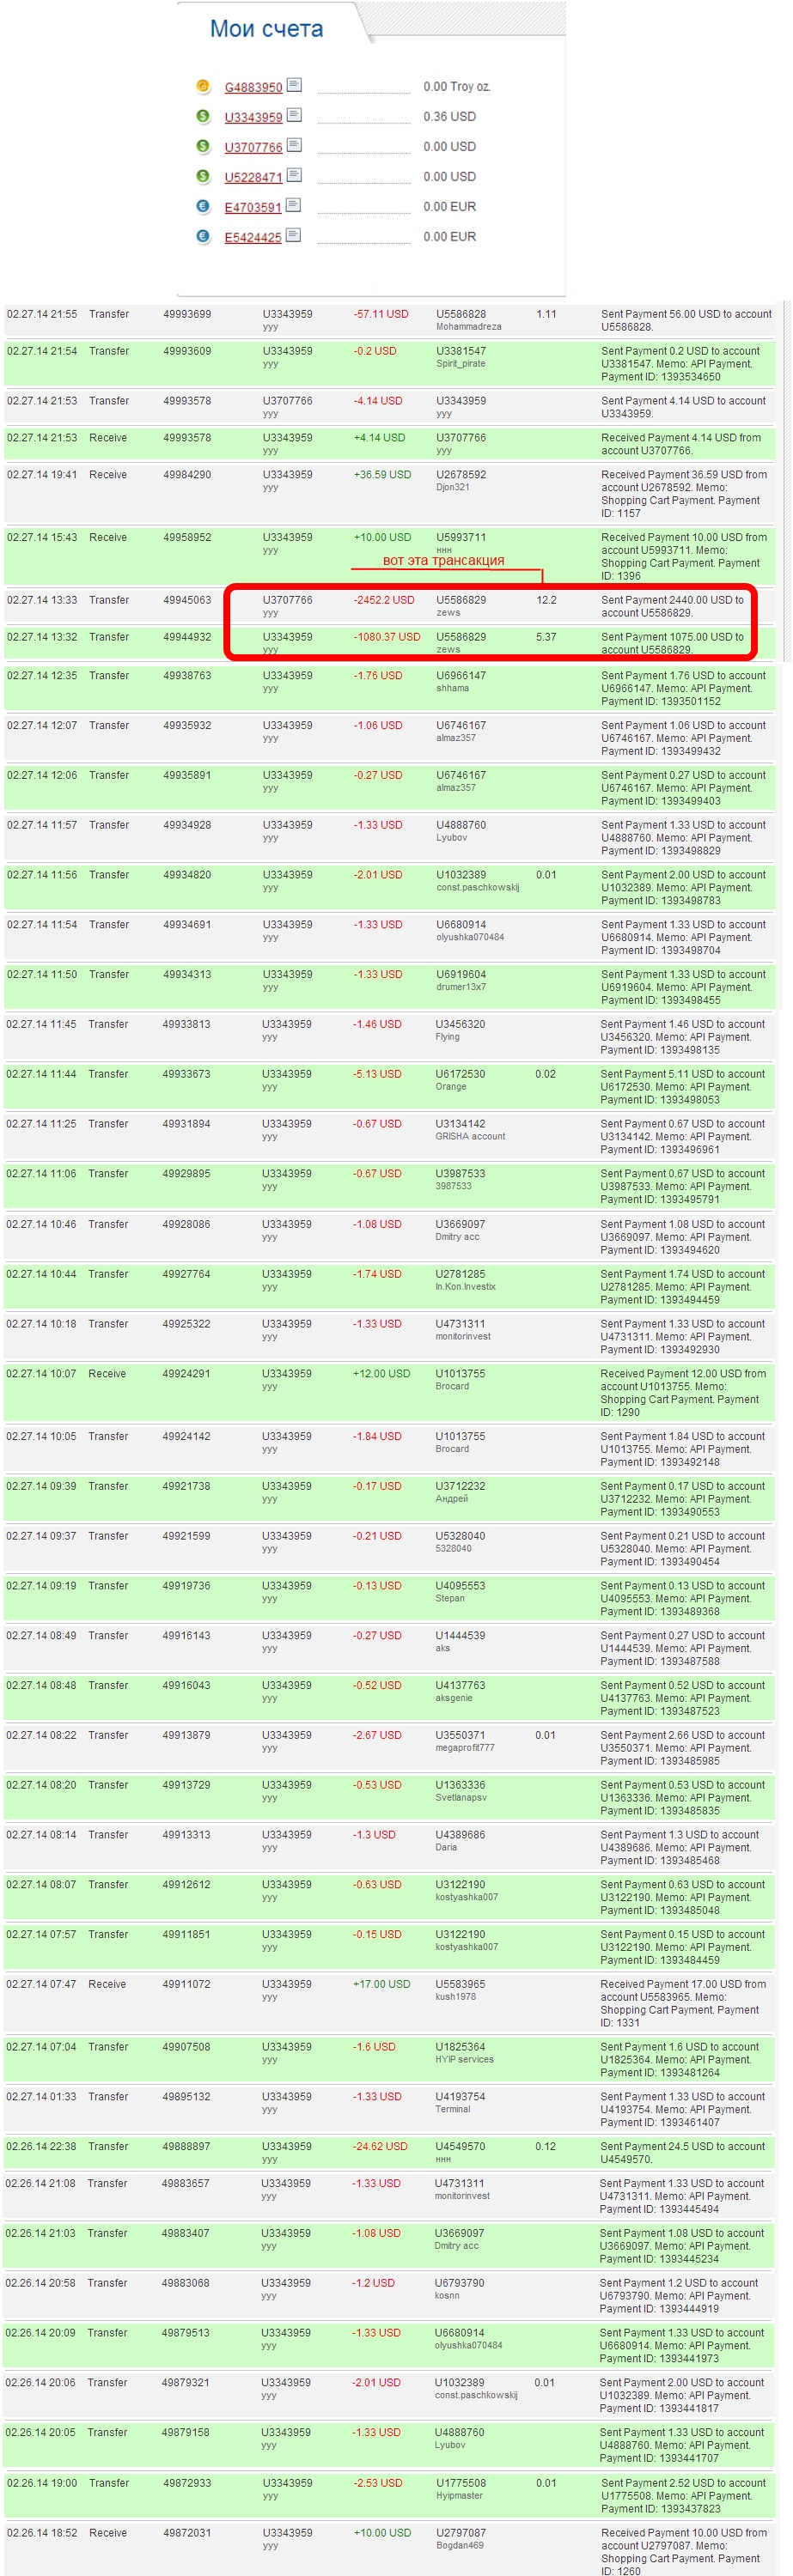
Task: Select batch number 49872031
Action: click(187, 2533)
